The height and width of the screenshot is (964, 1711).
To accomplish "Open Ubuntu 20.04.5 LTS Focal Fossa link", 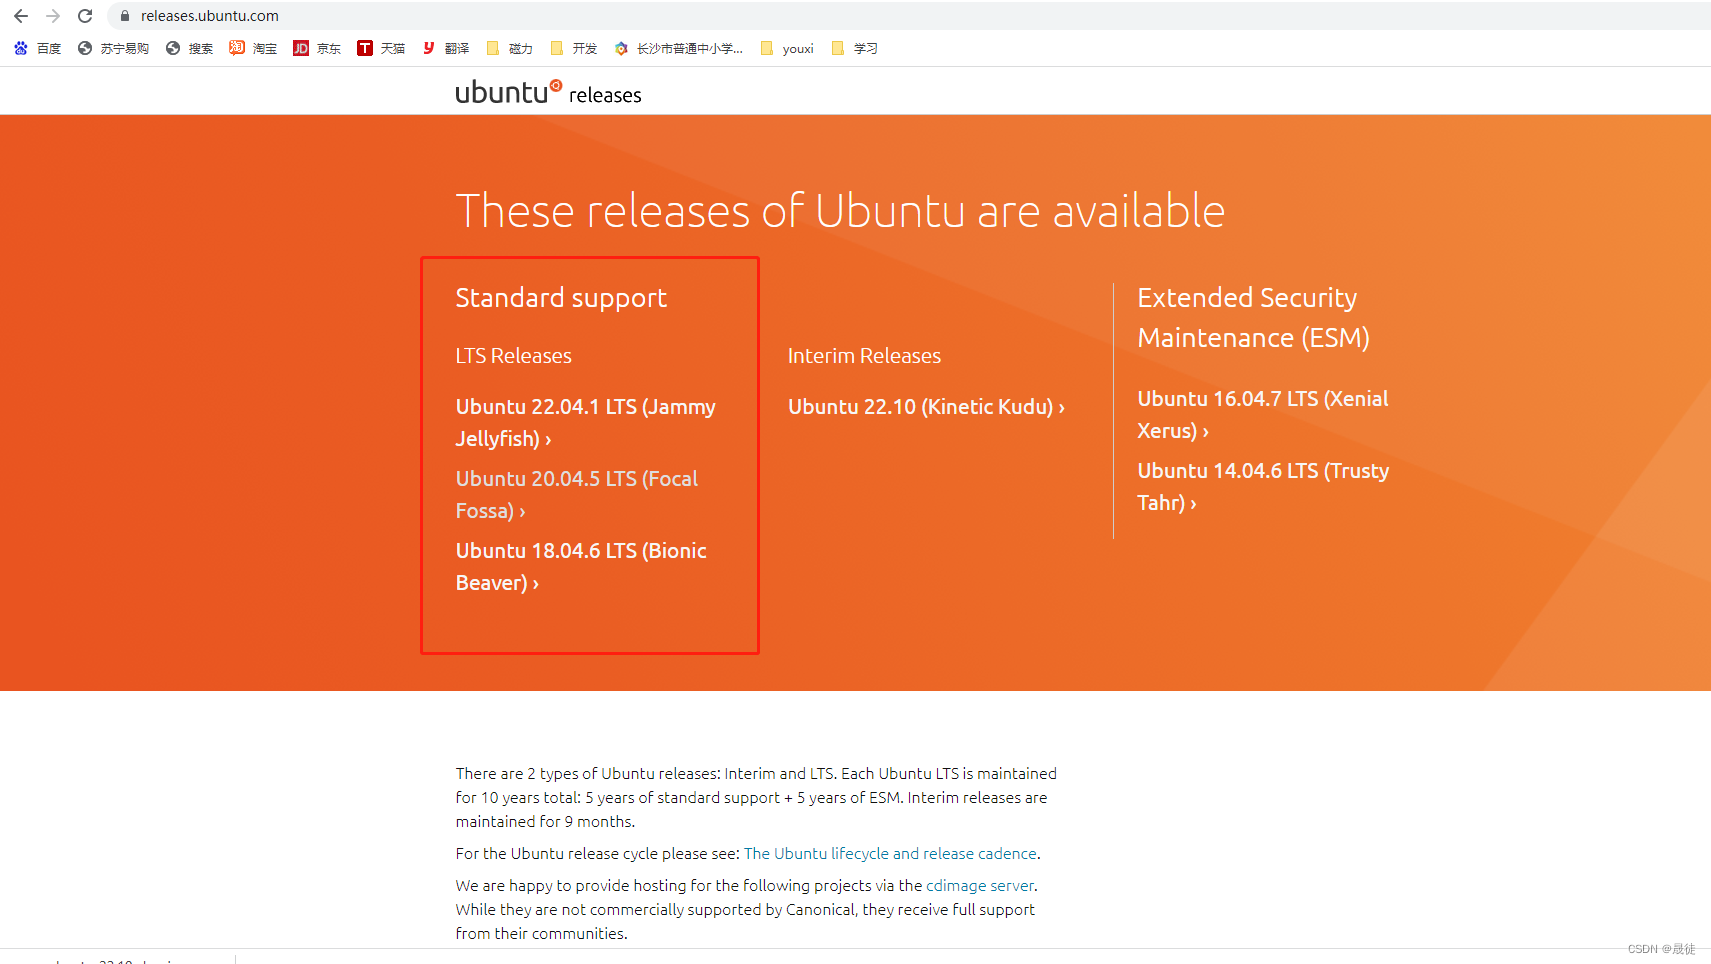I will click(577, 495).
